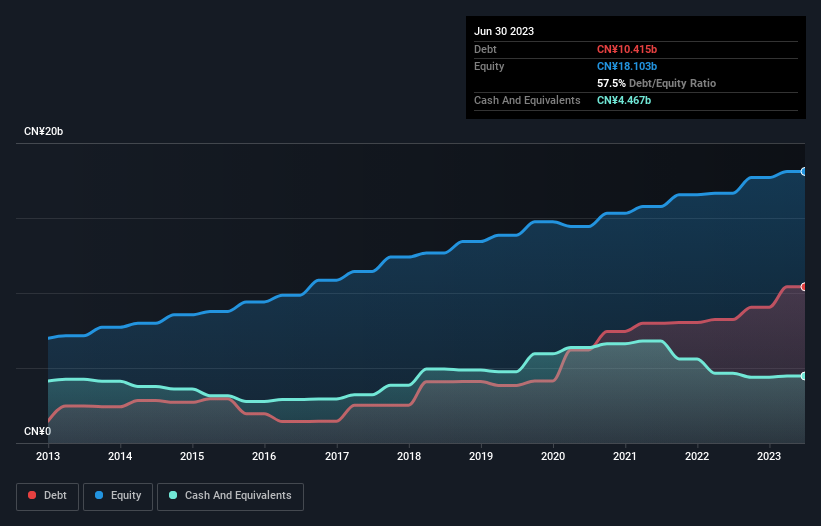Click the 2015 x-axis label
This screenshot has width=821, height=526.
[192, 456]
